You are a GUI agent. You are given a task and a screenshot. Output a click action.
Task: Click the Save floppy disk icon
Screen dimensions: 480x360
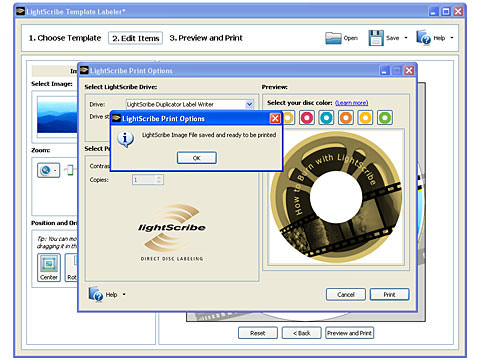coord(376,38)
